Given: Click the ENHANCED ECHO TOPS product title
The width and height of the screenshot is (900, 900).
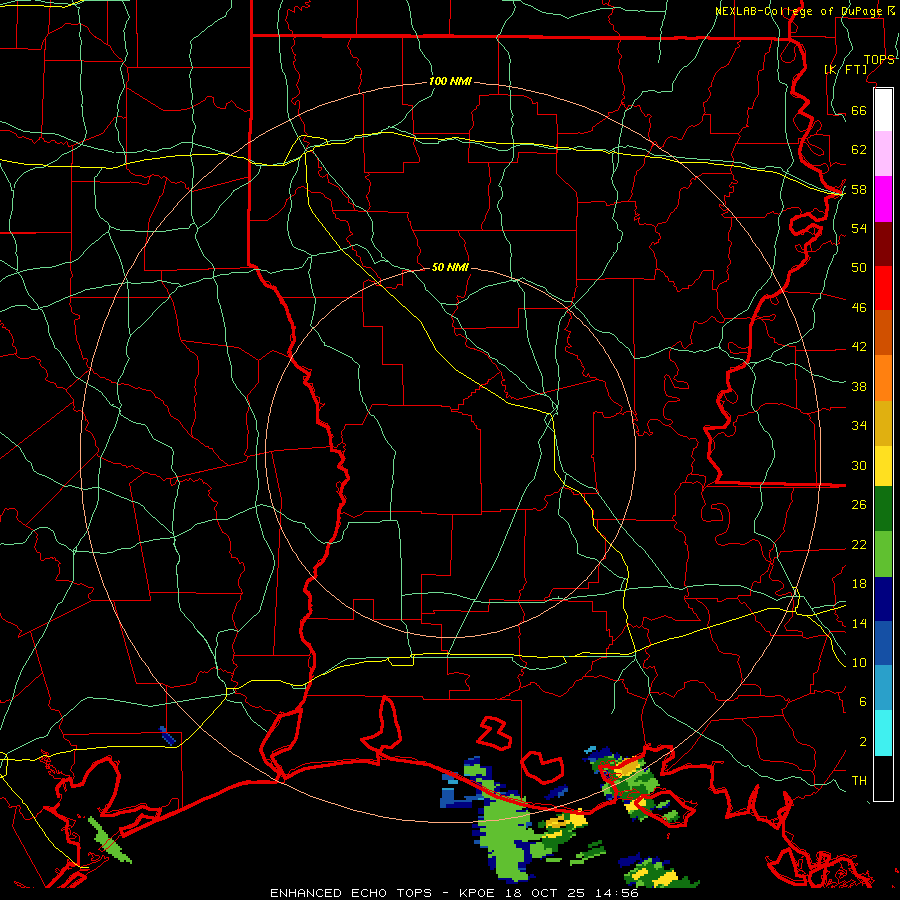Looking at the screenshot, I should (351, 893).
